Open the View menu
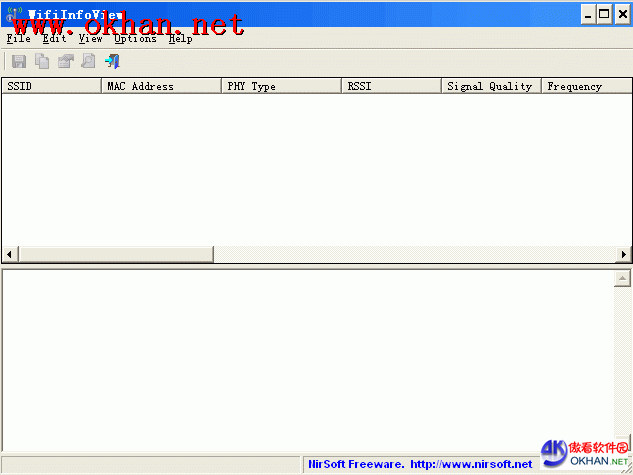 (90, 39)
